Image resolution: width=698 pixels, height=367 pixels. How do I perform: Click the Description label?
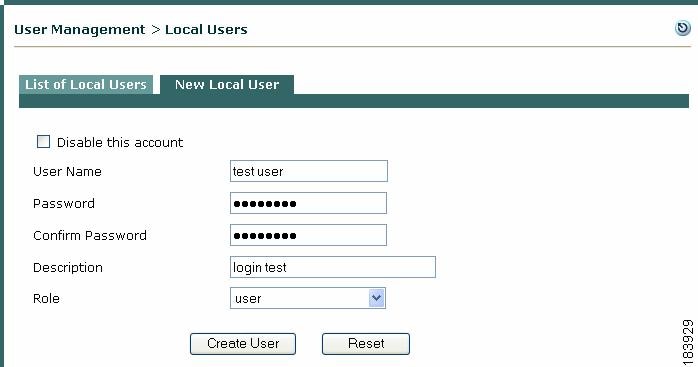click(68, 268)
